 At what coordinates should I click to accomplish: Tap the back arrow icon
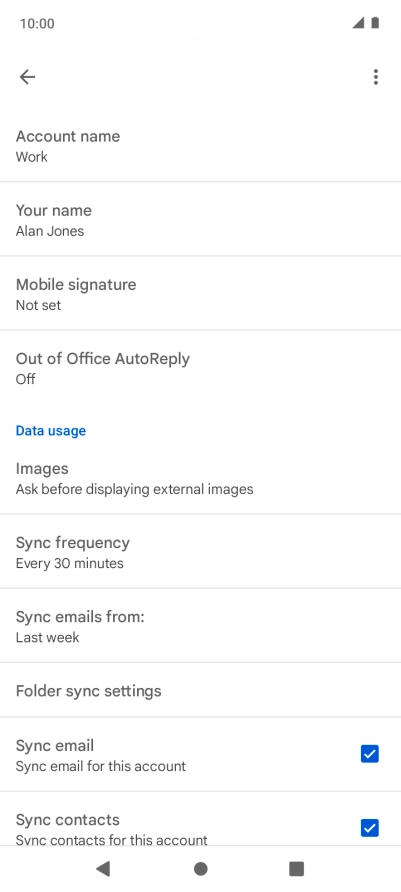coord(27,77)
